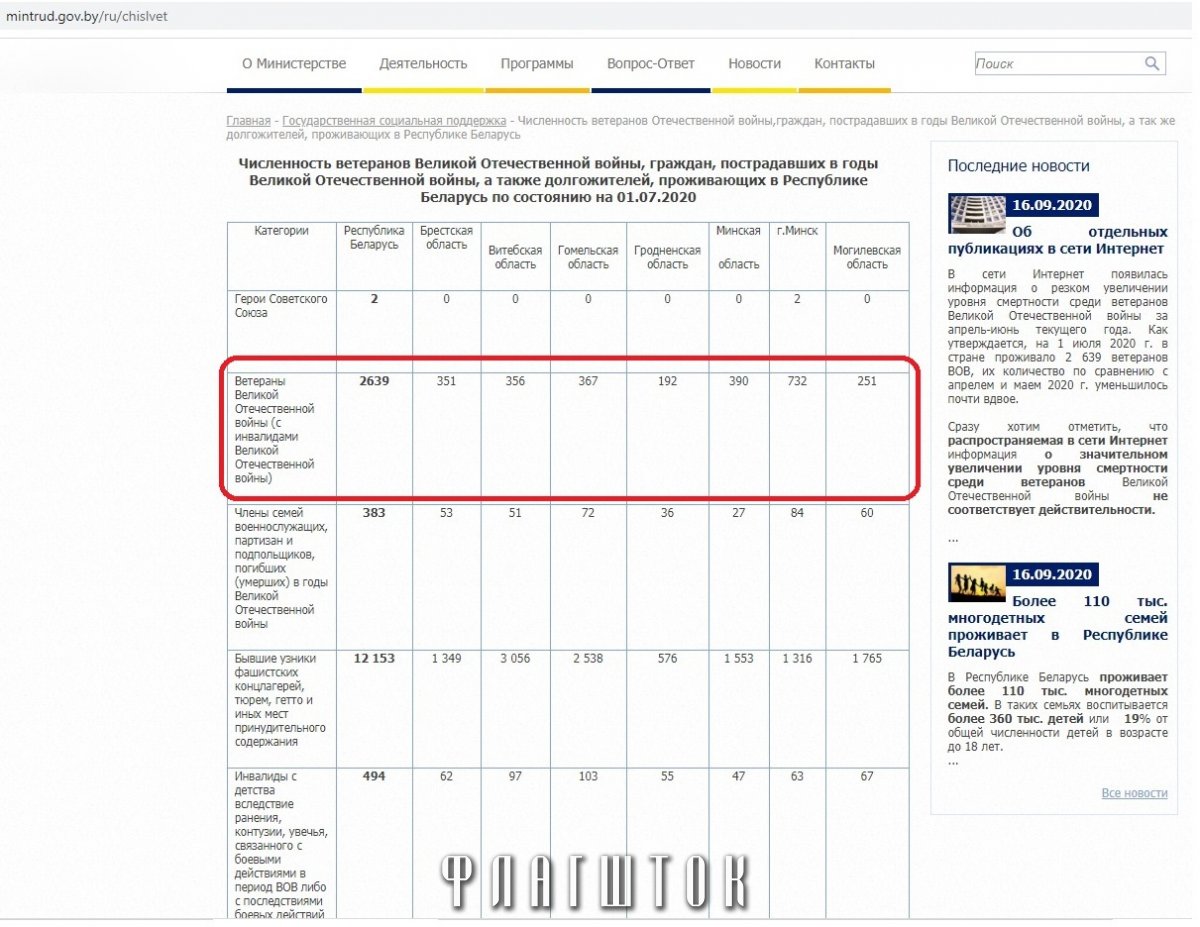Click the Герои Советского Союза row label

pyautogui.click(x=281, y=306)
